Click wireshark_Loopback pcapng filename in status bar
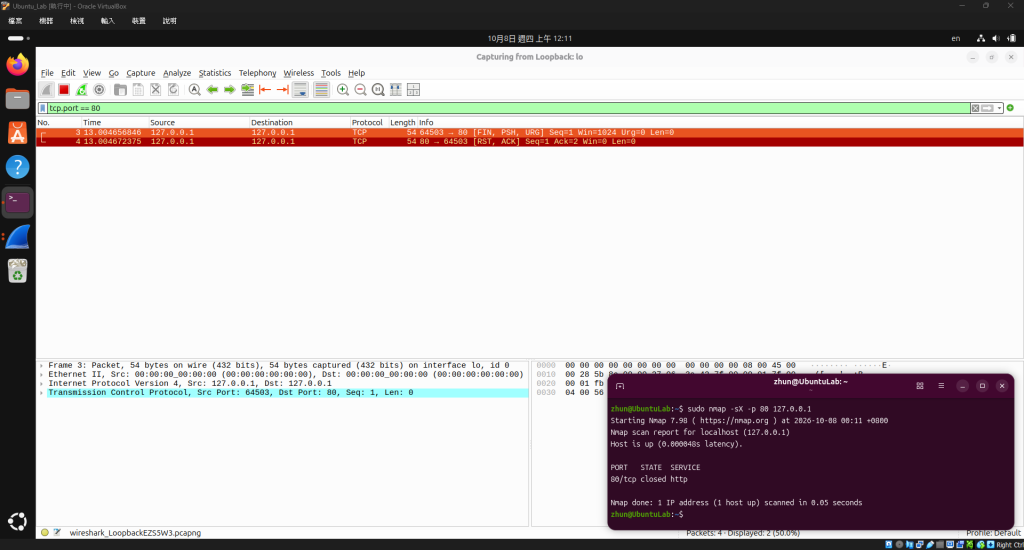This screenshot has width=1024, height=550. (x=135, y=533)
